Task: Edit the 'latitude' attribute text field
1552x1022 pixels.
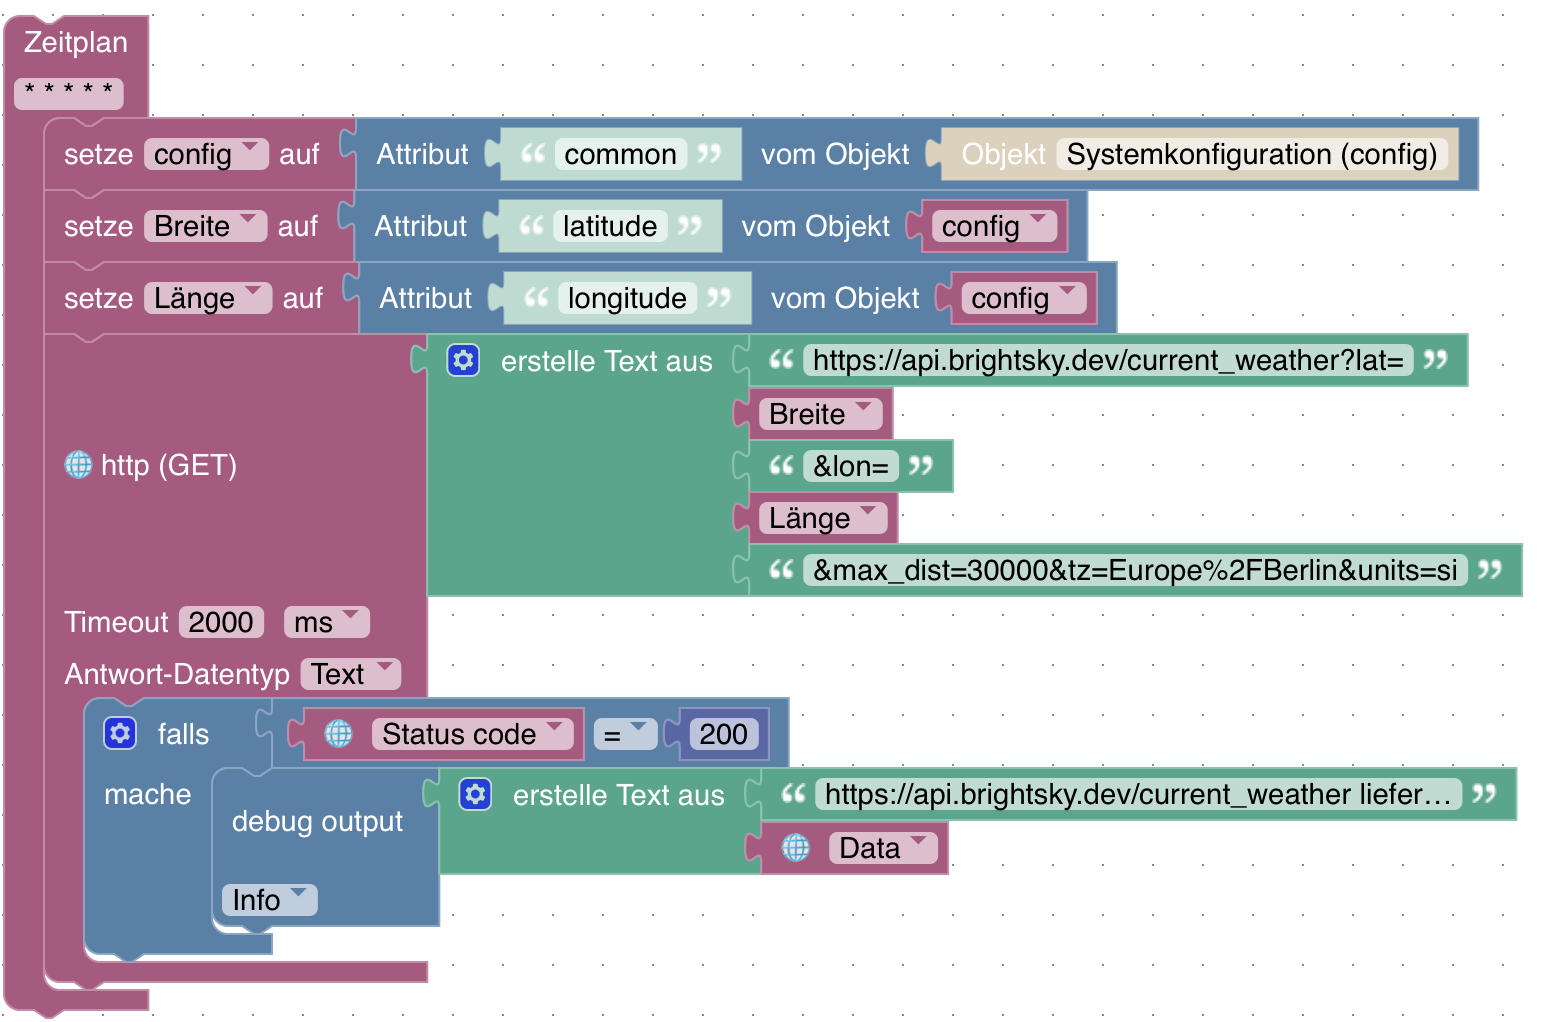Action: click(610, 226)
